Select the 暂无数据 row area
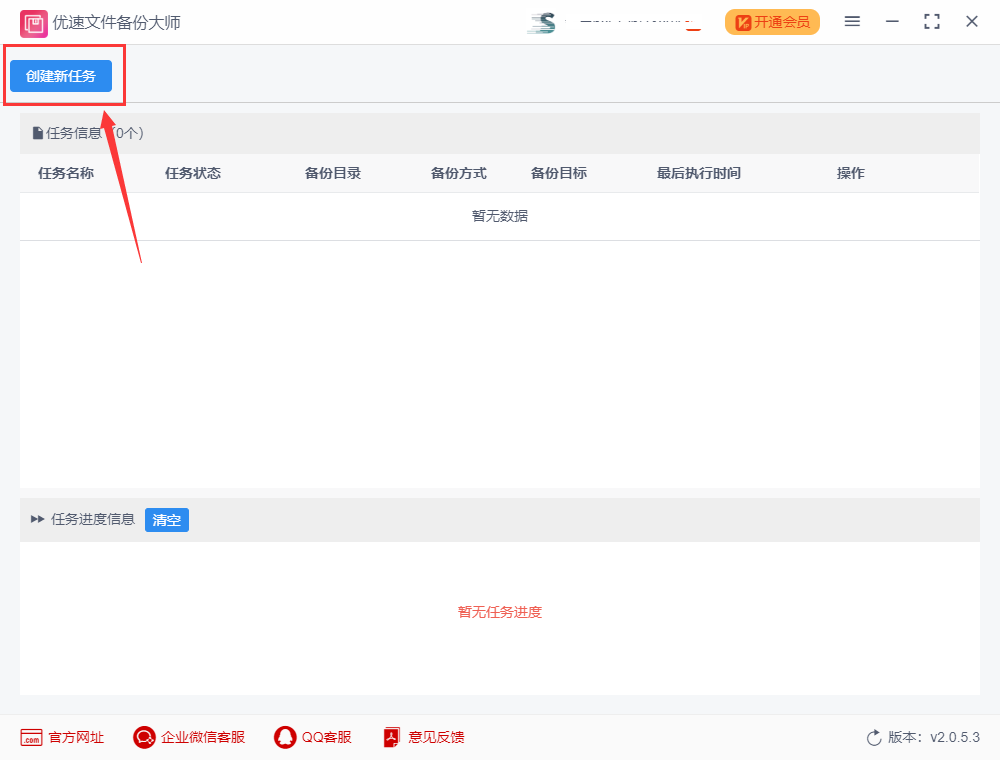The height and width of the screenshot is (760, 1000). (498, 215)
